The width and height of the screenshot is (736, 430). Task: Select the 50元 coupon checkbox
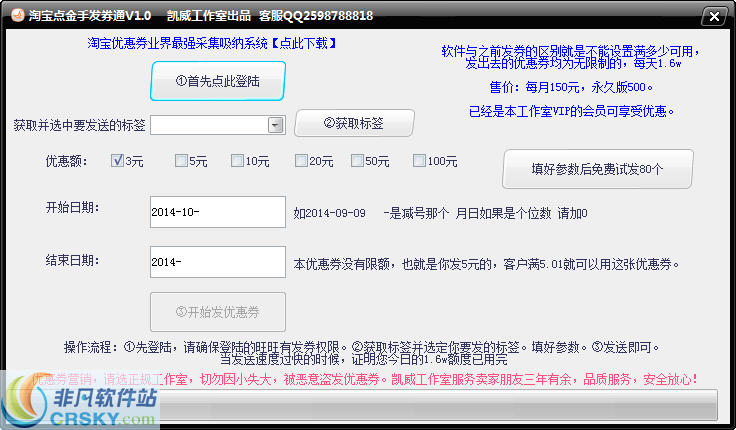point(357,161)
